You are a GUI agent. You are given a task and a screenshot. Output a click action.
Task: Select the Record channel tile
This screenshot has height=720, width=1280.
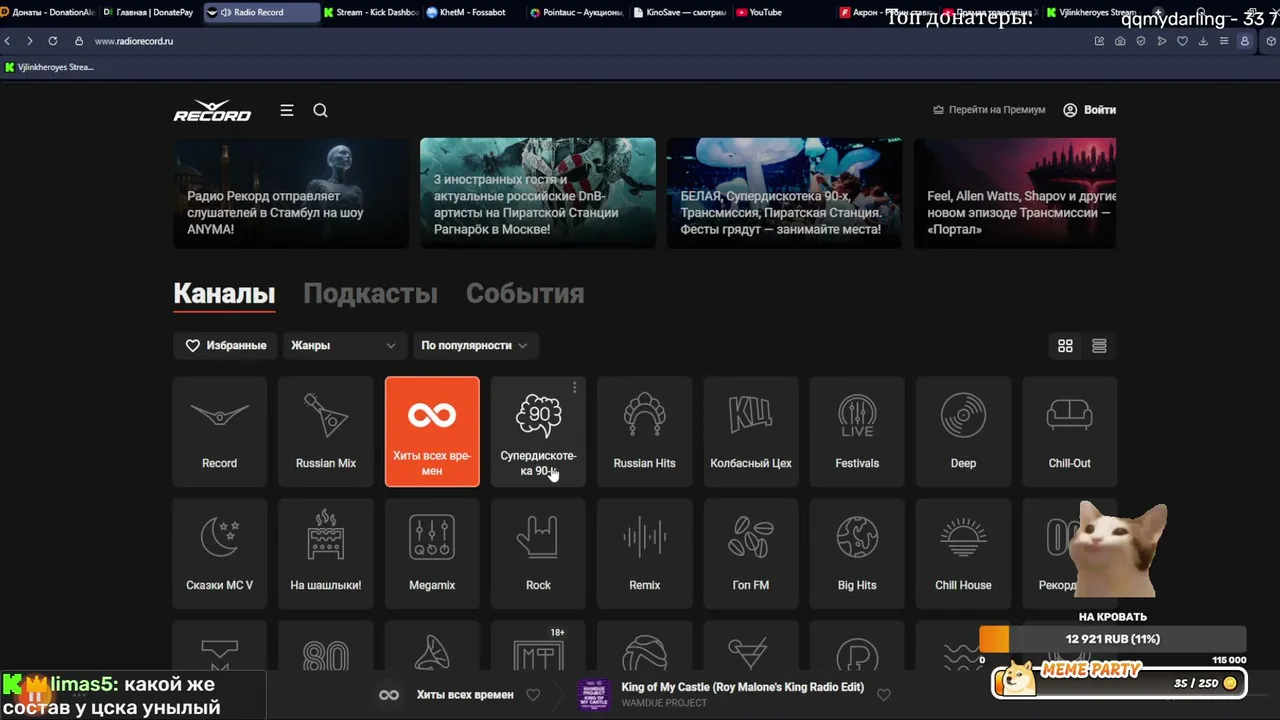(220, 431)
